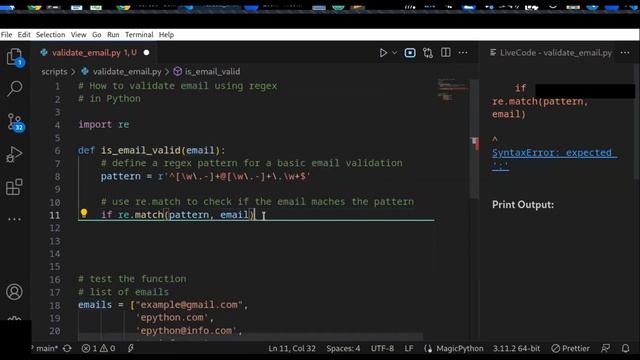Click the minimap code overview
This screenshot has height=360, width=640.
452,89
